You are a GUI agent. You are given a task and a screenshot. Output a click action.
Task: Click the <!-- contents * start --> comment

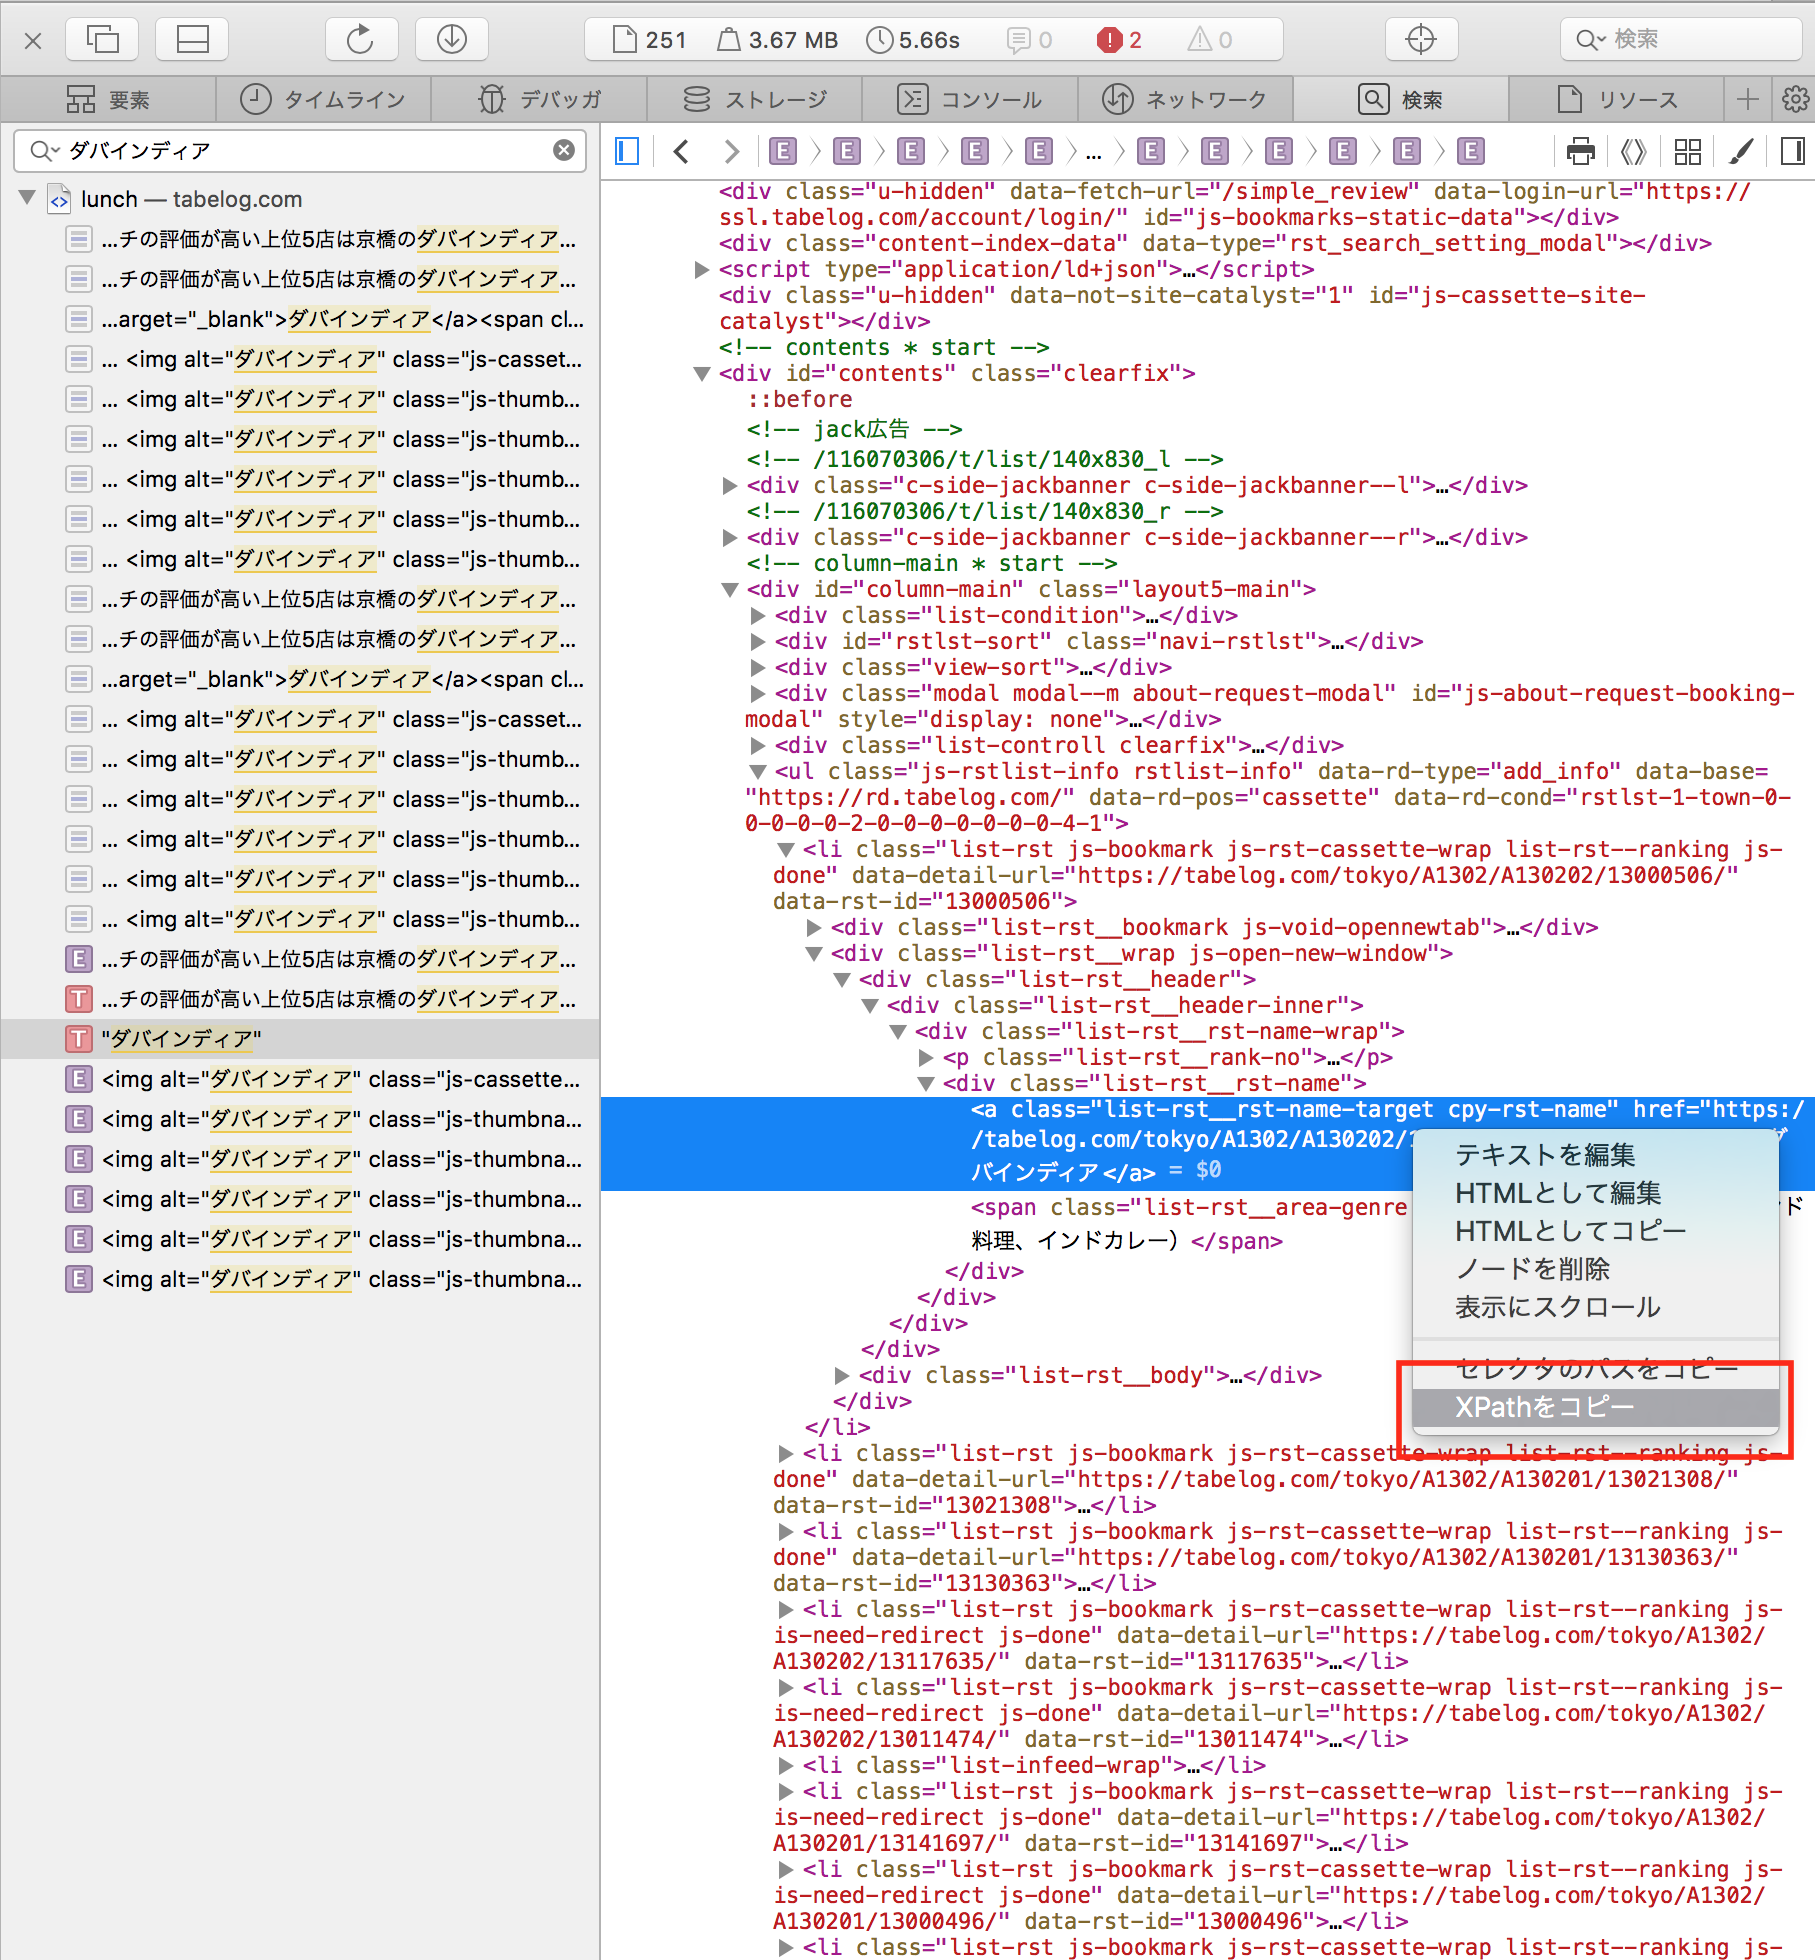point(884,347)
